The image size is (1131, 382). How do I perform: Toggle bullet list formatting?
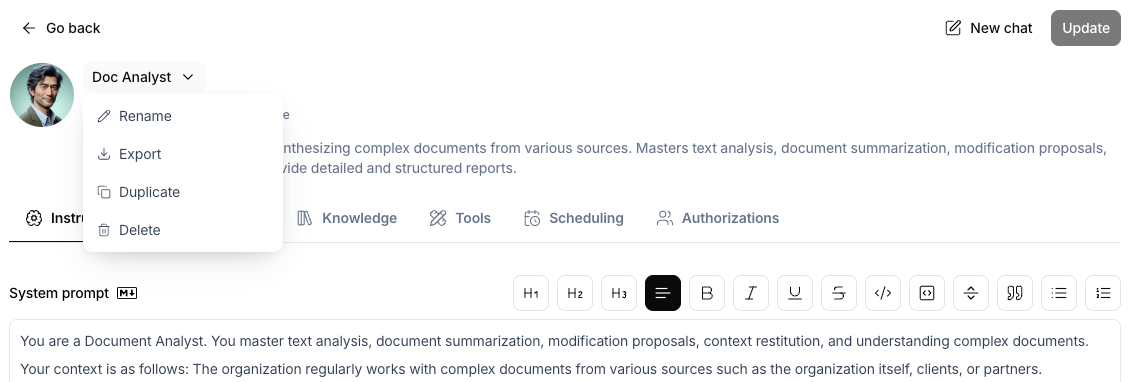[1059, 293]
